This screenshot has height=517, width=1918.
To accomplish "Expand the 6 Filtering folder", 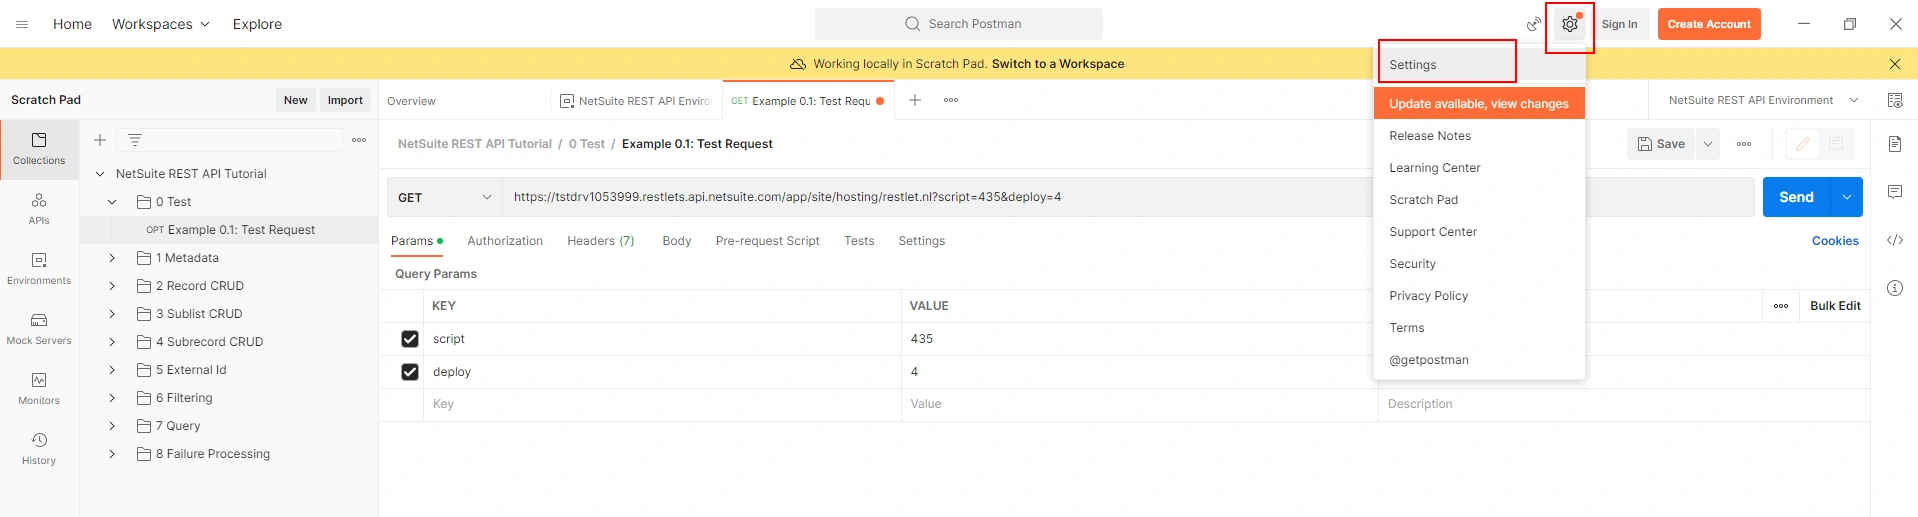I will 112,398.
